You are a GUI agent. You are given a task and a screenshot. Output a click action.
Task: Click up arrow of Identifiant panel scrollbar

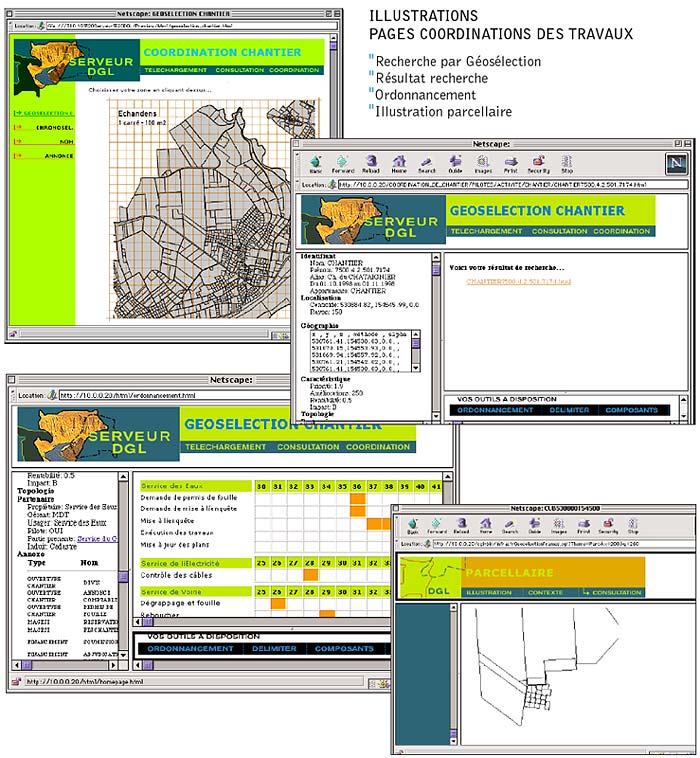[x=436, y=257]
